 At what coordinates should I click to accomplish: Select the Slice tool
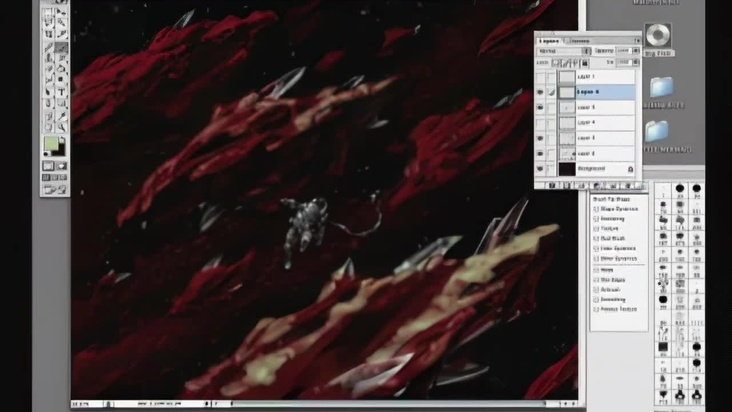tap(61, 34)
